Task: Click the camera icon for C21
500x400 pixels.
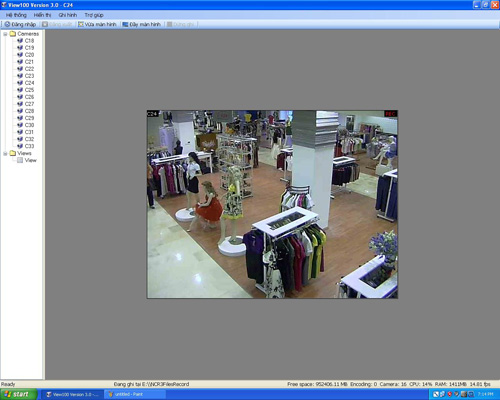Action: (x=20, y=62)
